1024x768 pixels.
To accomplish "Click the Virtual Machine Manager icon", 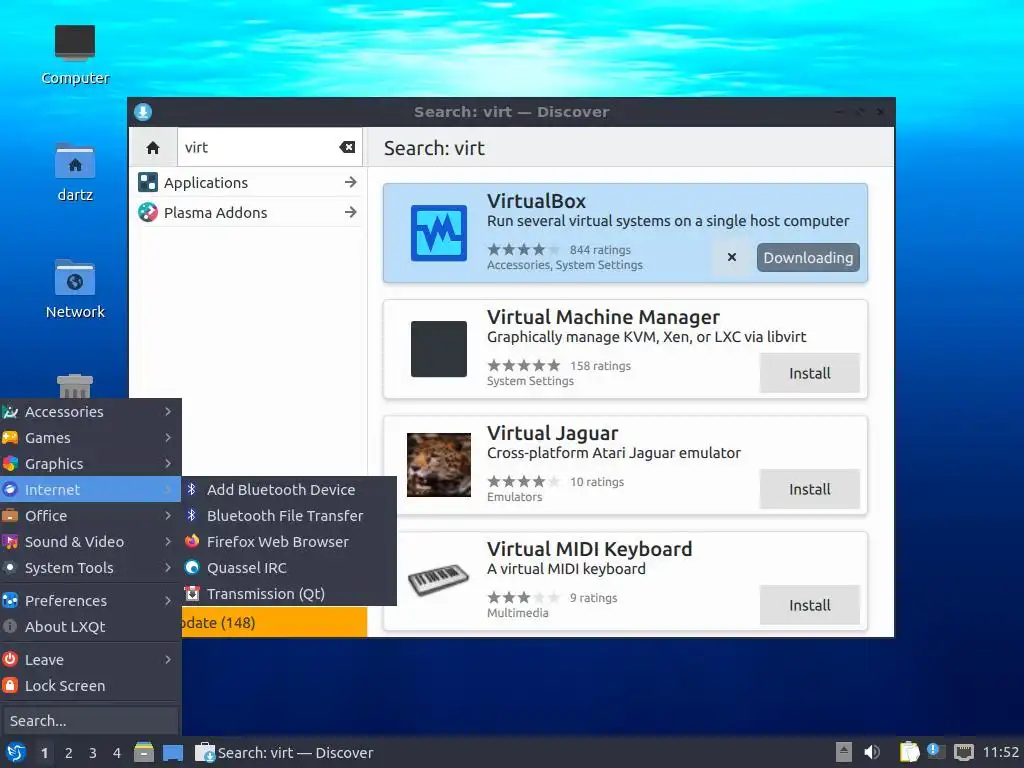I will [438, 349].
